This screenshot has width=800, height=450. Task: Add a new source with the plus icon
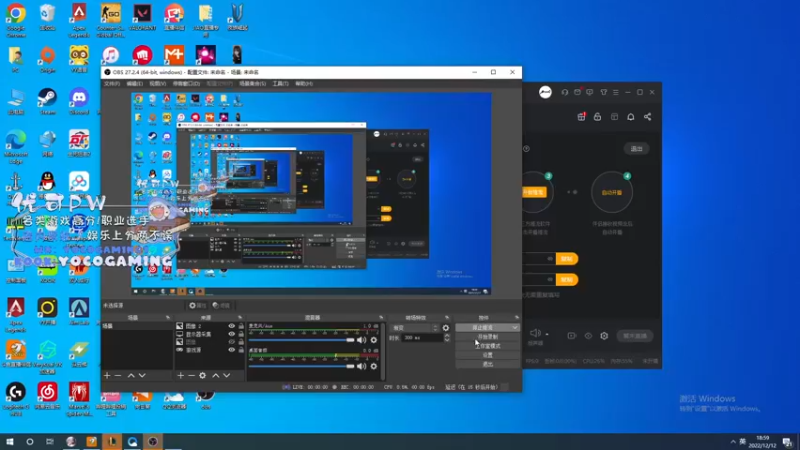[x=181, y=376]
